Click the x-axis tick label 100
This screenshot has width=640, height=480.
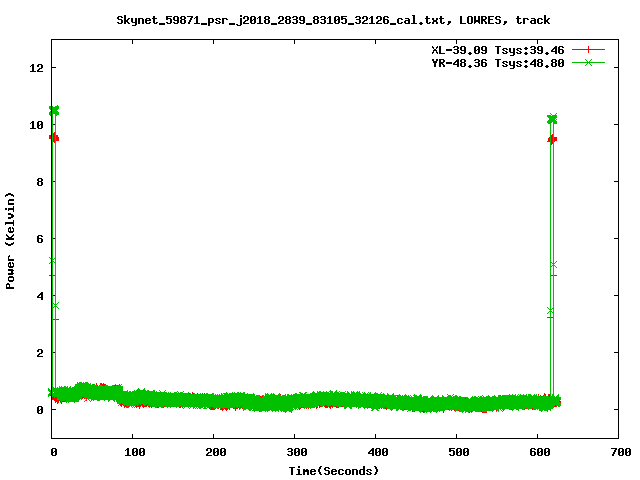(134, 452)
